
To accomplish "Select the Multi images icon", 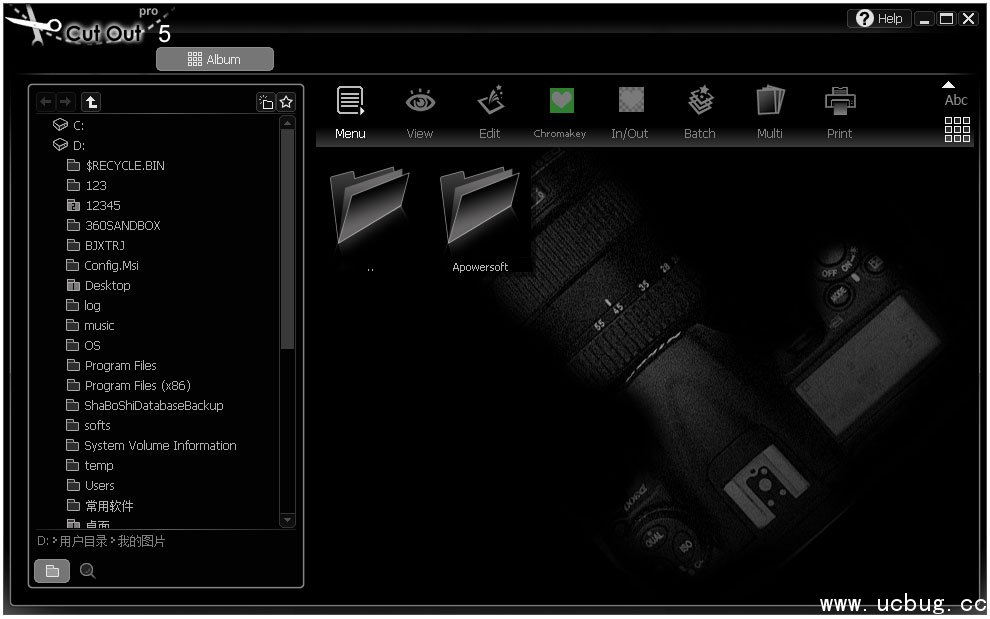I will [770, 102].
